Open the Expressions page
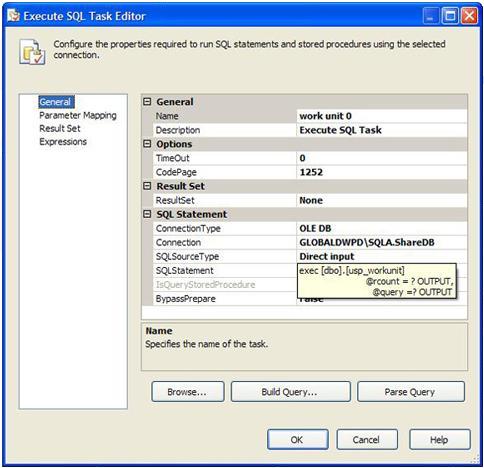This screenshot has width=484, height=468. pyautogui.click(x=63, y=142)
